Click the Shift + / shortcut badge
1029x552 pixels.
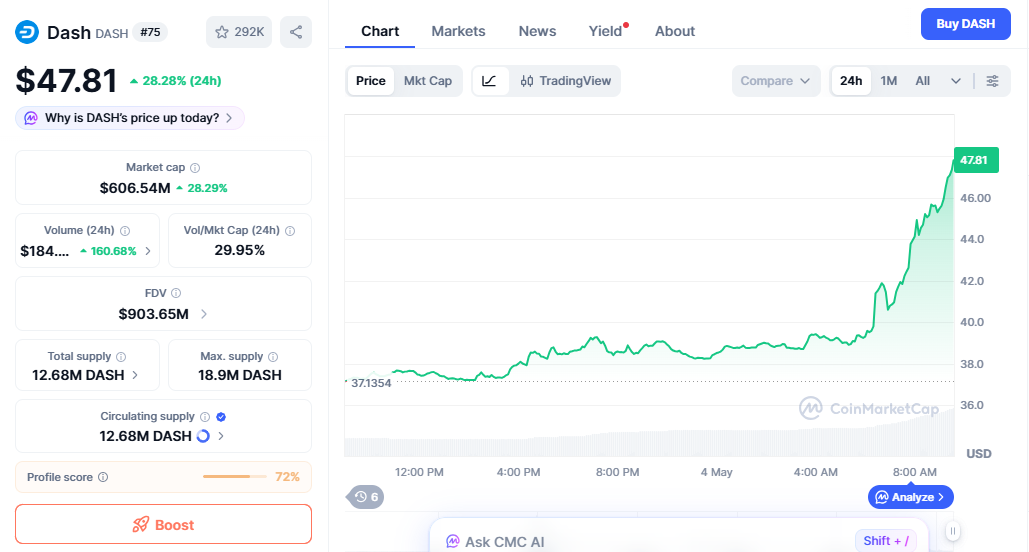point(886,541)
